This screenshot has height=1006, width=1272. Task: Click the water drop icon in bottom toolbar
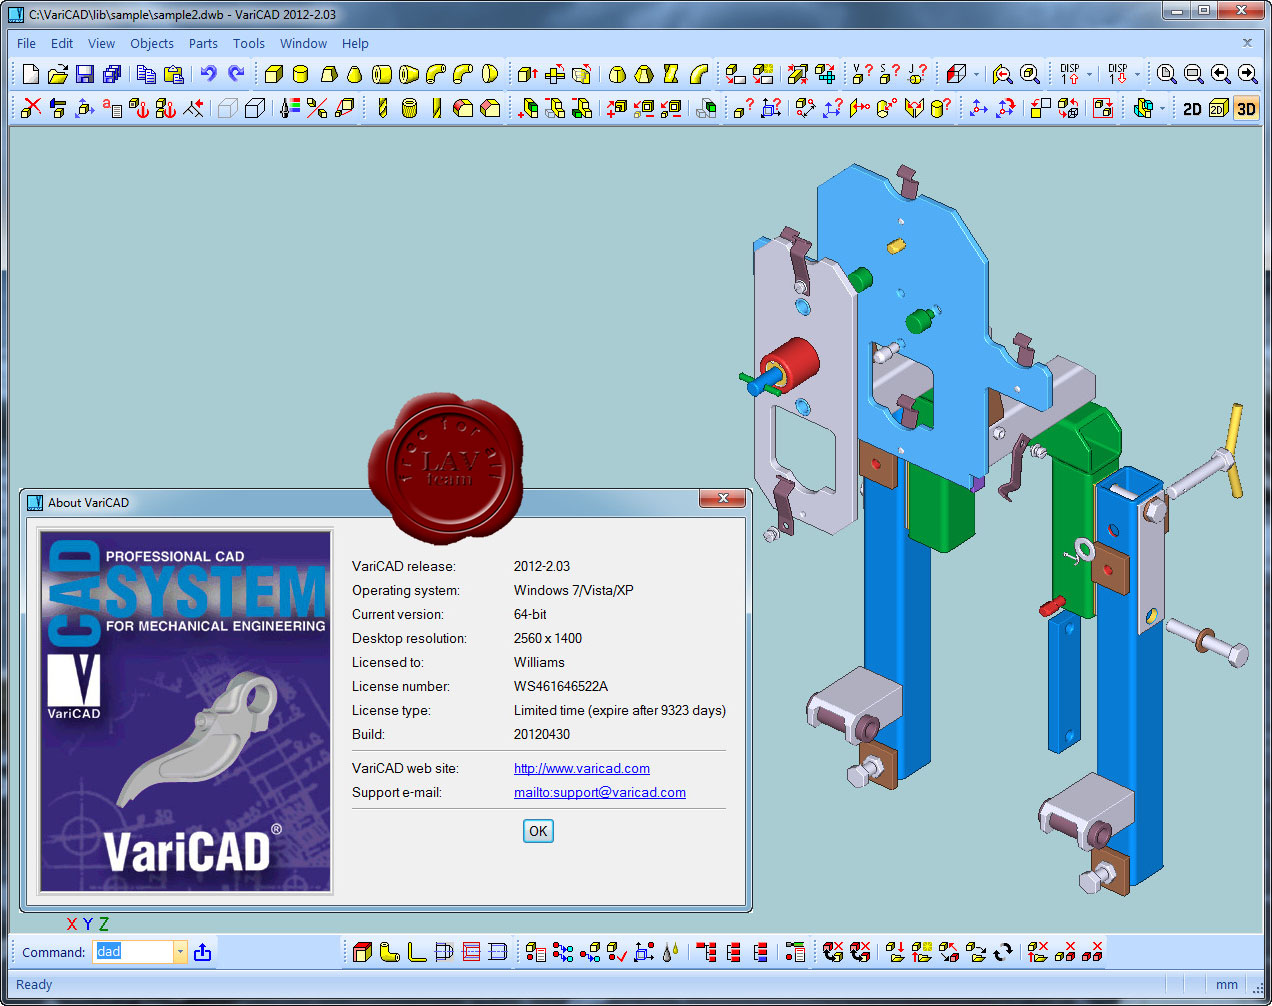pos(670,952)
